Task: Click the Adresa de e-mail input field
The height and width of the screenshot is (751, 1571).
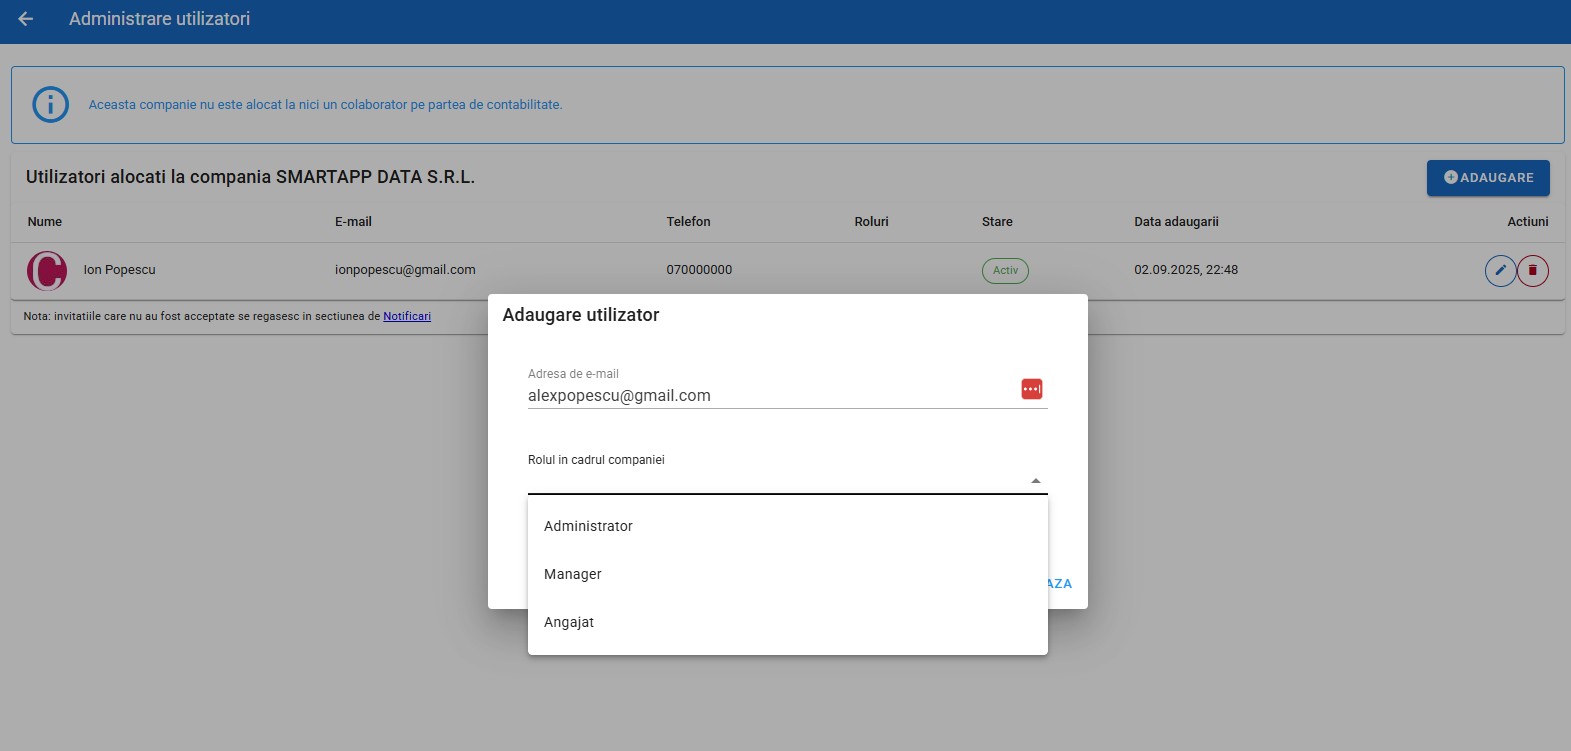Action: pos(770,395)
